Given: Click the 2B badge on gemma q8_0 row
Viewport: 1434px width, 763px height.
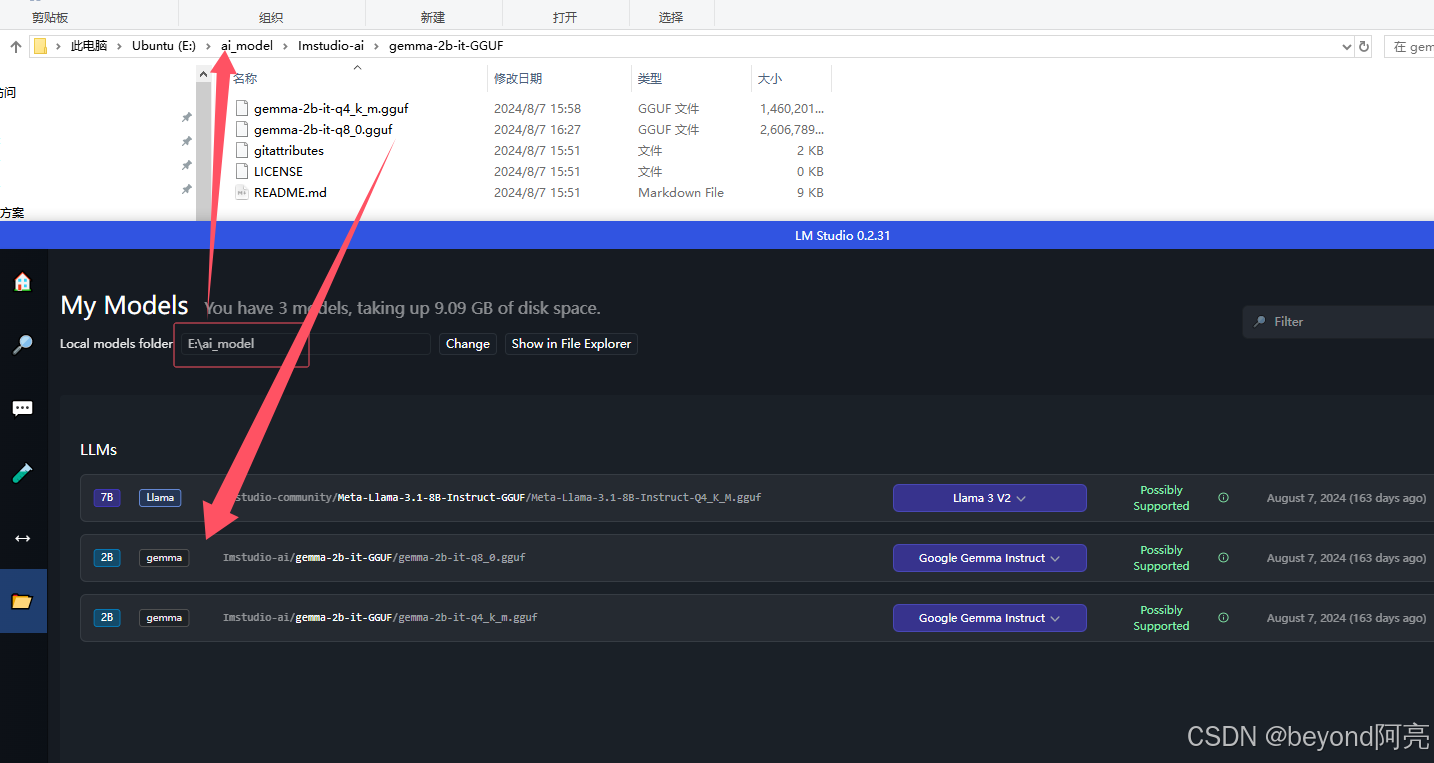Looking at the screenshot, I should [x=107, y=558].
